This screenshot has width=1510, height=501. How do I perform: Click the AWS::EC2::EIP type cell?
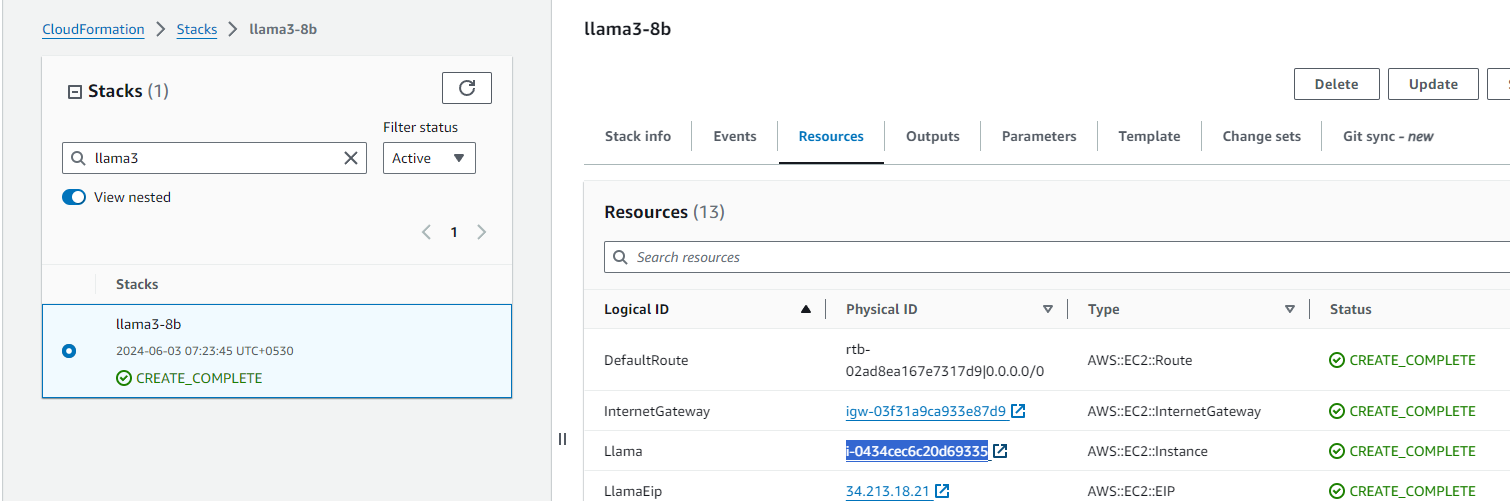(1132, 491)
